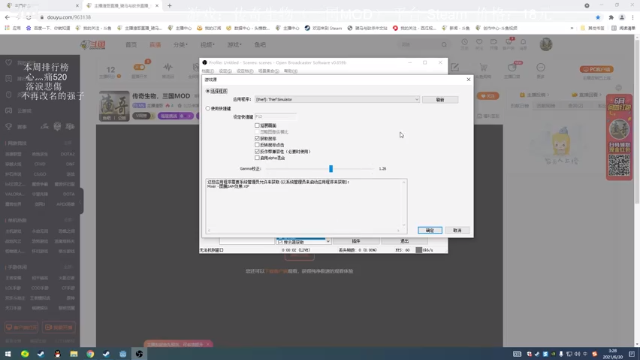Click the search magnifier icon in header

tap(444, 44)
